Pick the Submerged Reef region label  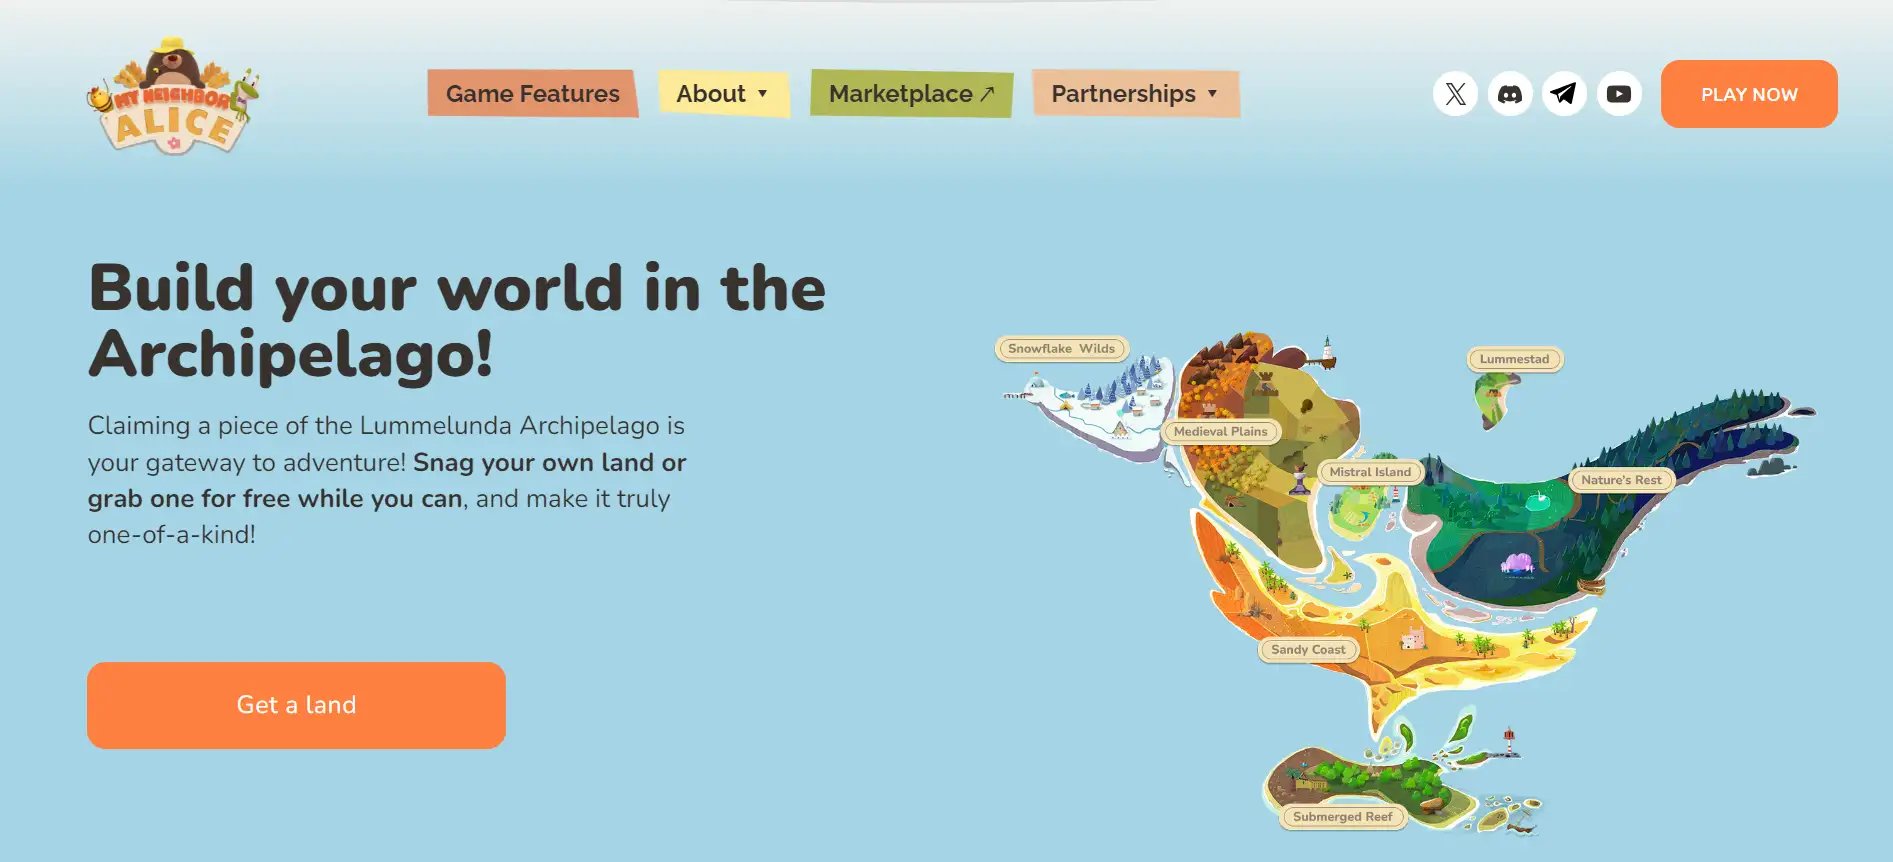tap(1342, 817)
